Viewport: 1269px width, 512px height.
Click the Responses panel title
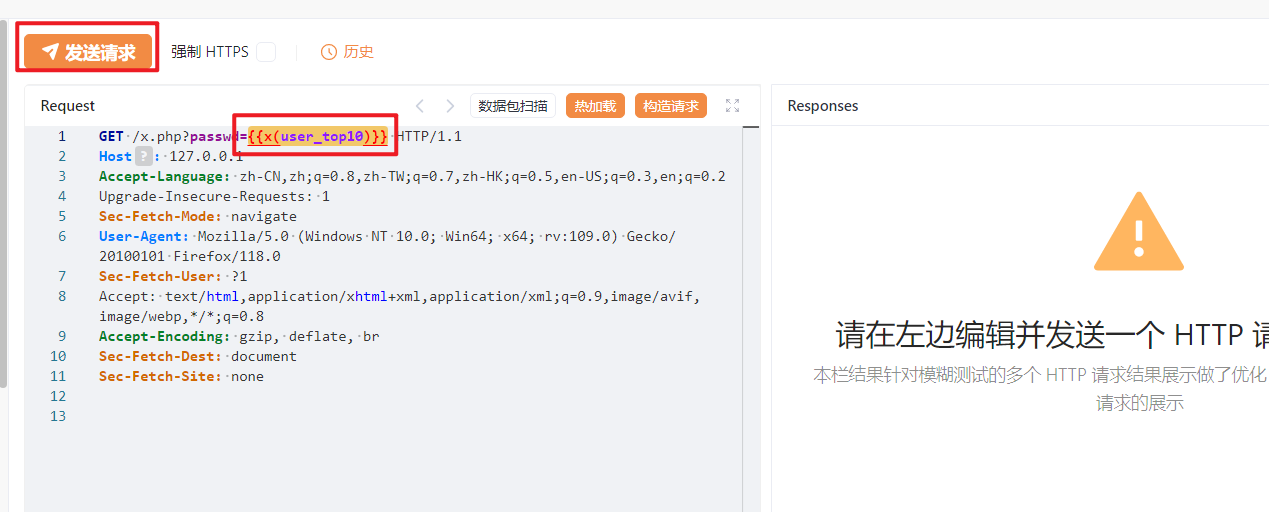[823, 106]
